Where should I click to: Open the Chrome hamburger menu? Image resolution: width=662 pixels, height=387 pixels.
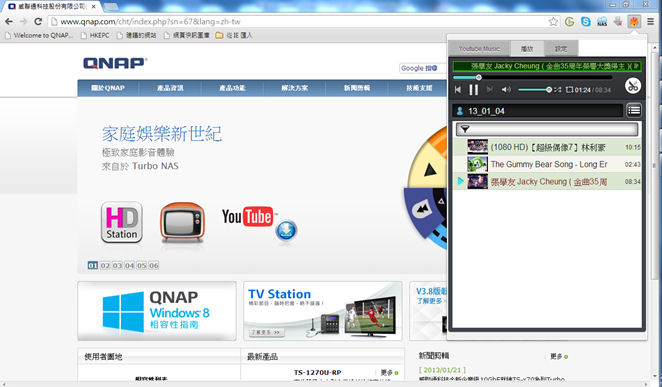pos(651,22)
